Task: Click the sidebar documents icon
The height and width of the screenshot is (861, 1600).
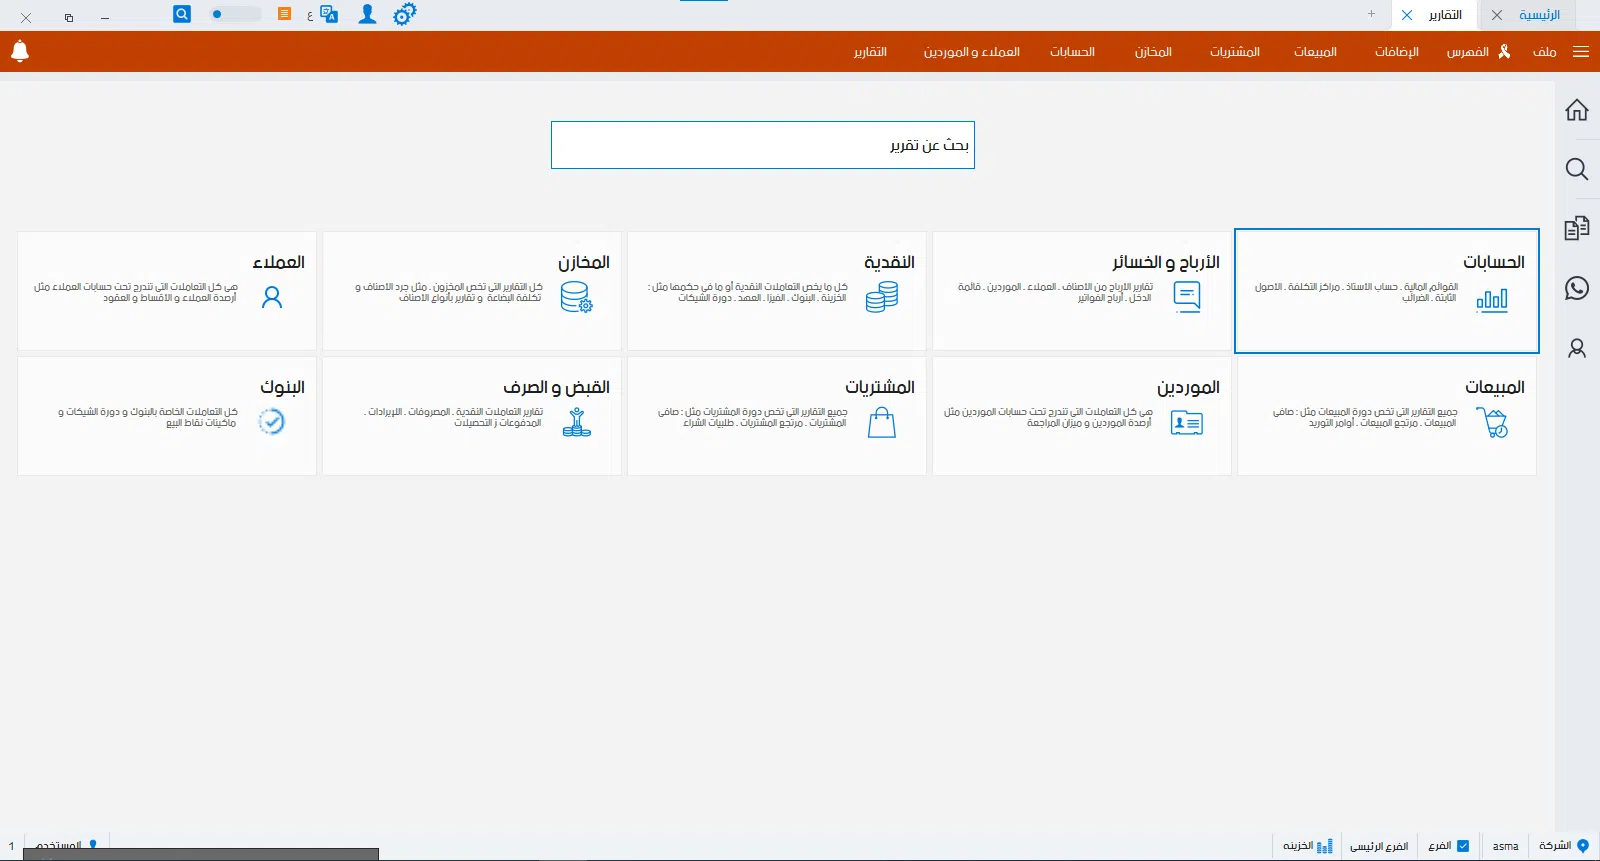Action: (x=1577, y=229)
